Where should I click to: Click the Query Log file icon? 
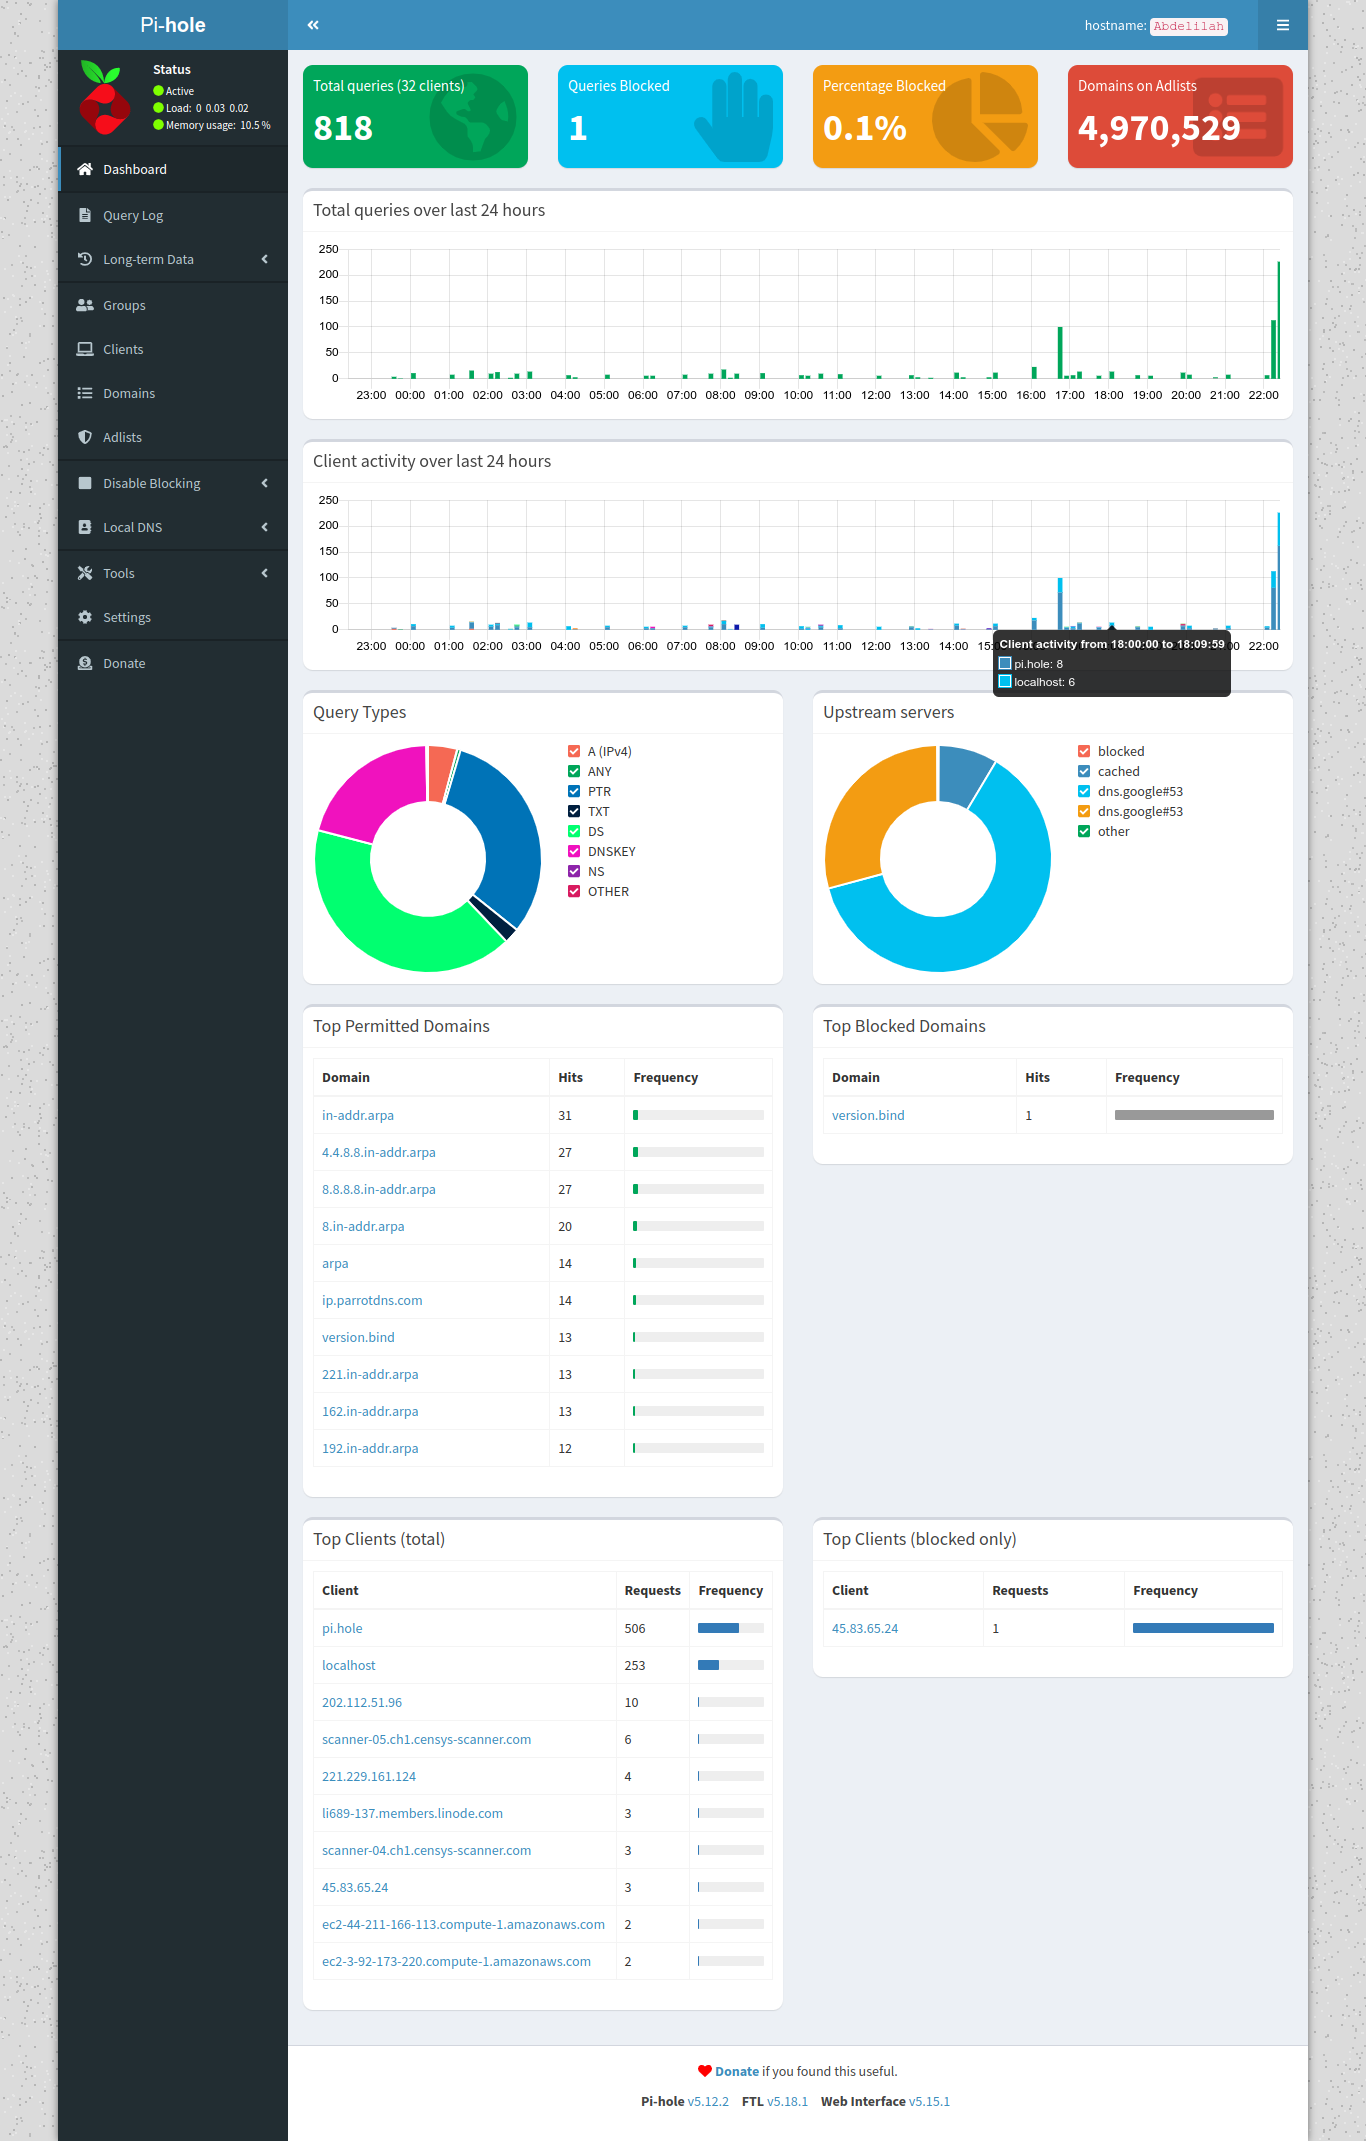coord(85,215)
